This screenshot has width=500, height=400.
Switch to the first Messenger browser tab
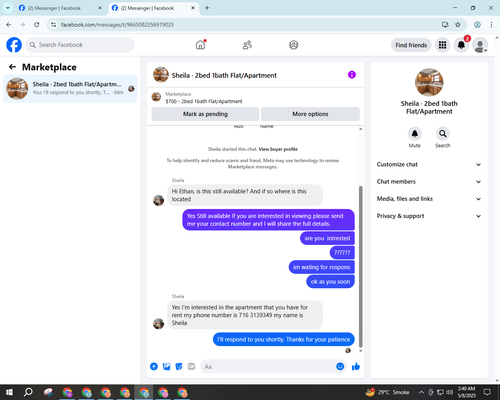click(x=55, y=8)
